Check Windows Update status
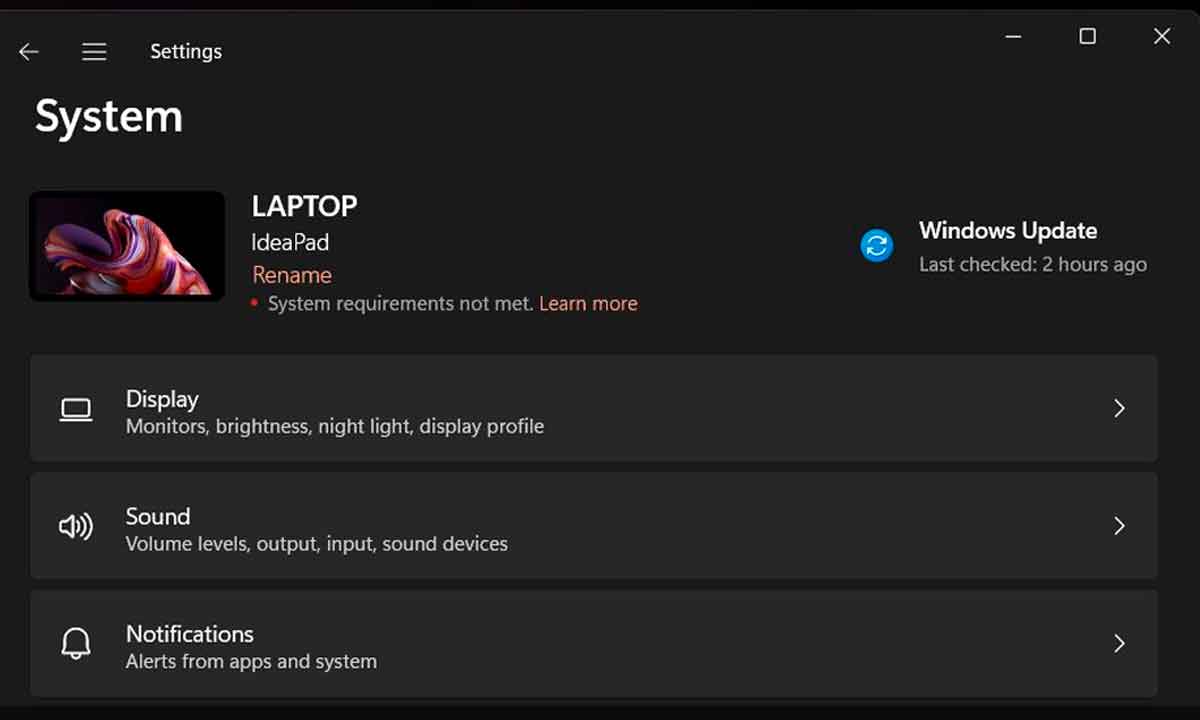1200x720 pixels. (x=1008, y=230)
